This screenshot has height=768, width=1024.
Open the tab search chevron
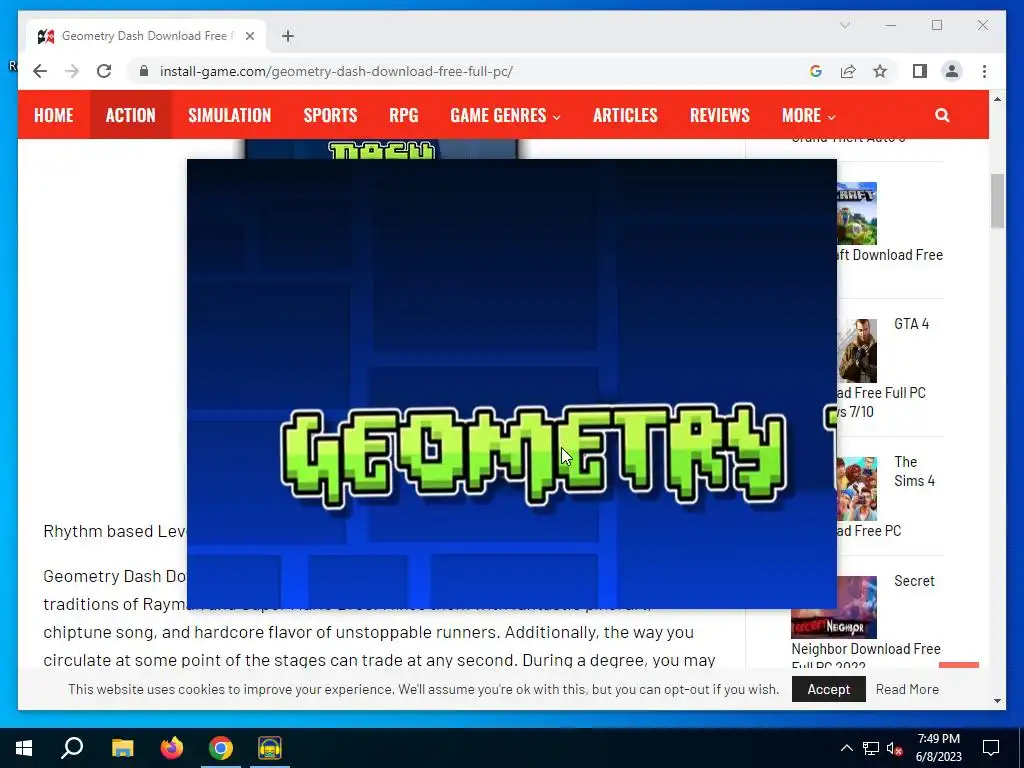(x=844, y=25)
